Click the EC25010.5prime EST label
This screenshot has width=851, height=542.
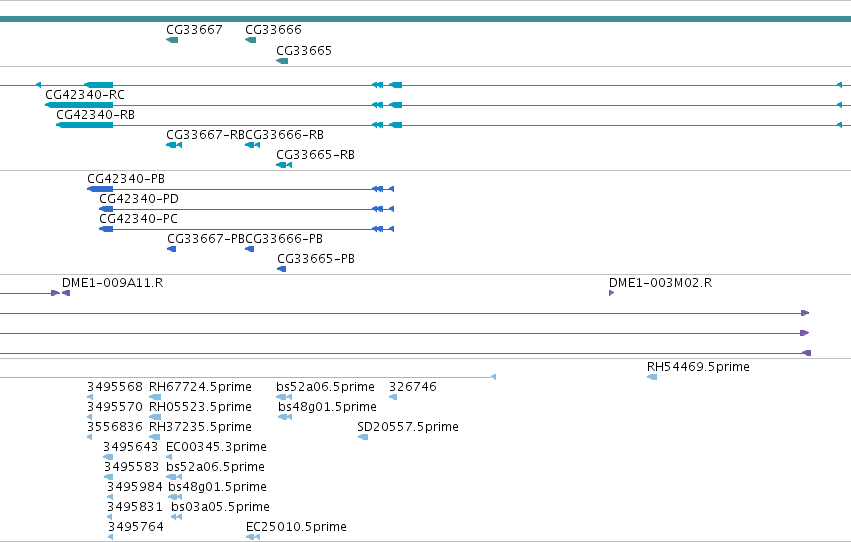coord(296,528)
